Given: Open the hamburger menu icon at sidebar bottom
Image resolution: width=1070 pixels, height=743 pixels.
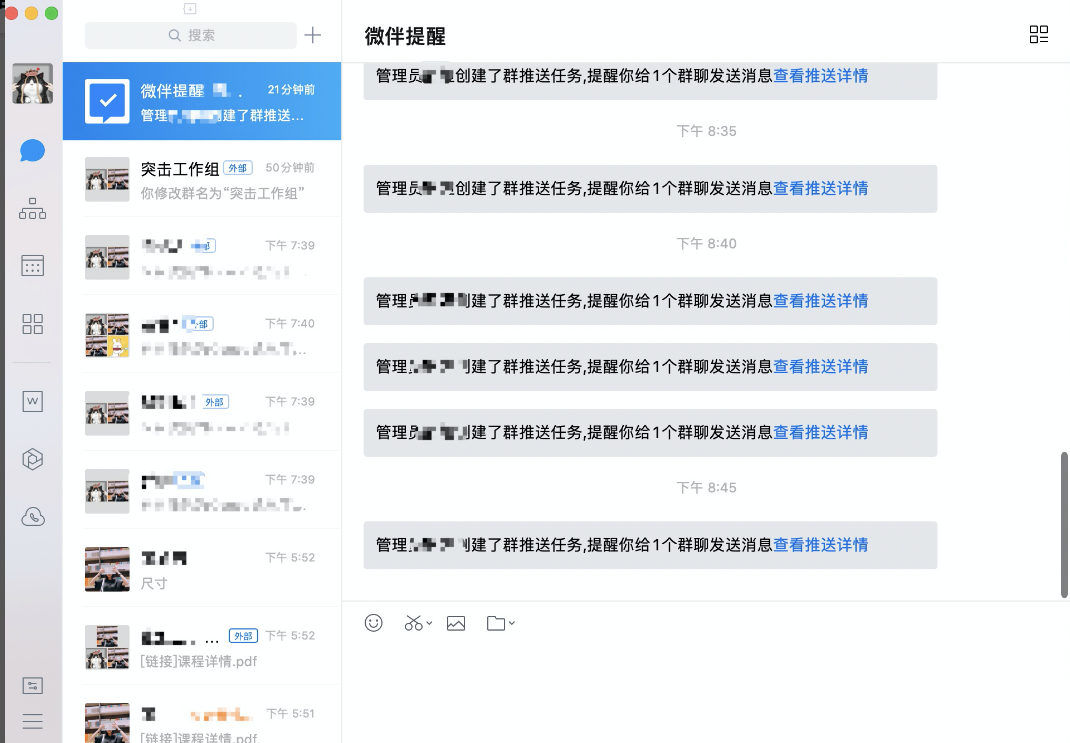Looking at the screenshot, I should 32,721.
